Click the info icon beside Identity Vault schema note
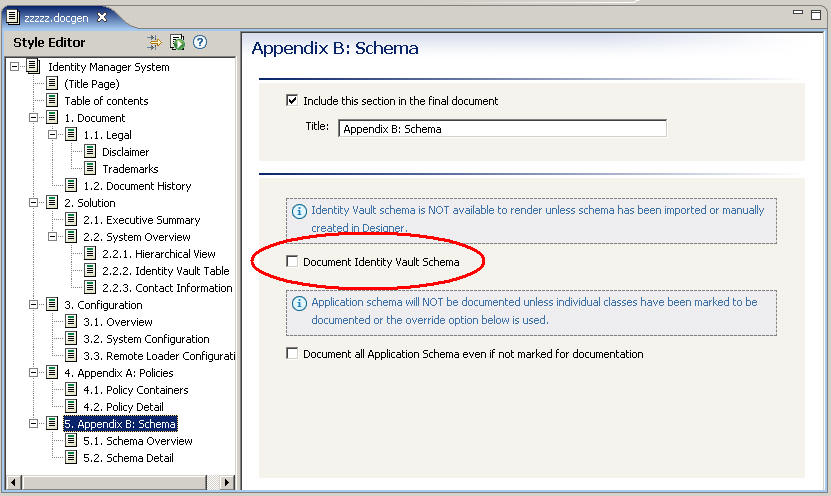831x496 pixels. [x=299, y=211]
